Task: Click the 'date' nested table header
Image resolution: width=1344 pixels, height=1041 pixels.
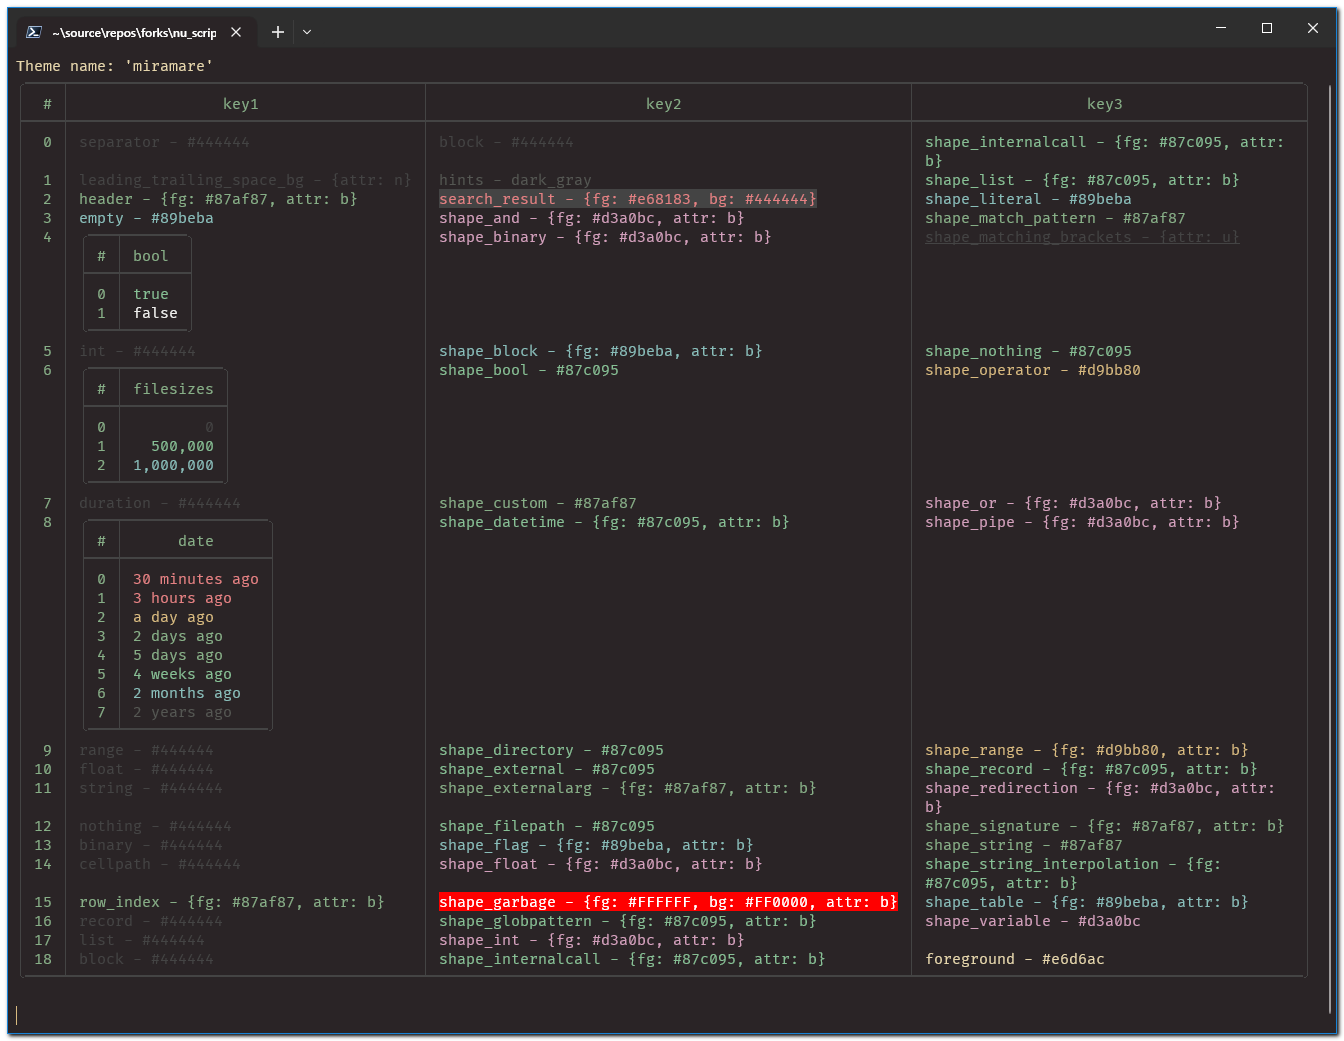Action: (x=196, y=541)
